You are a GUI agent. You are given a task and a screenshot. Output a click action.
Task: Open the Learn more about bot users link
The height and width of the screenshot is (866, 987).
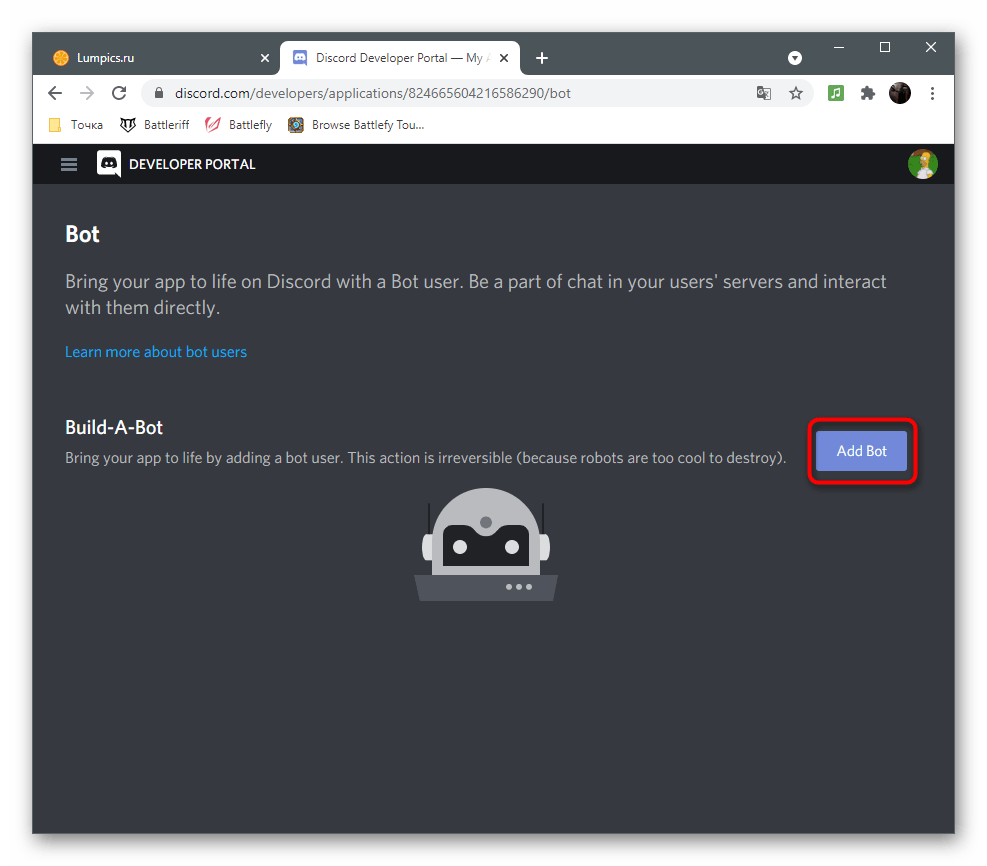[x=155, y=351]
